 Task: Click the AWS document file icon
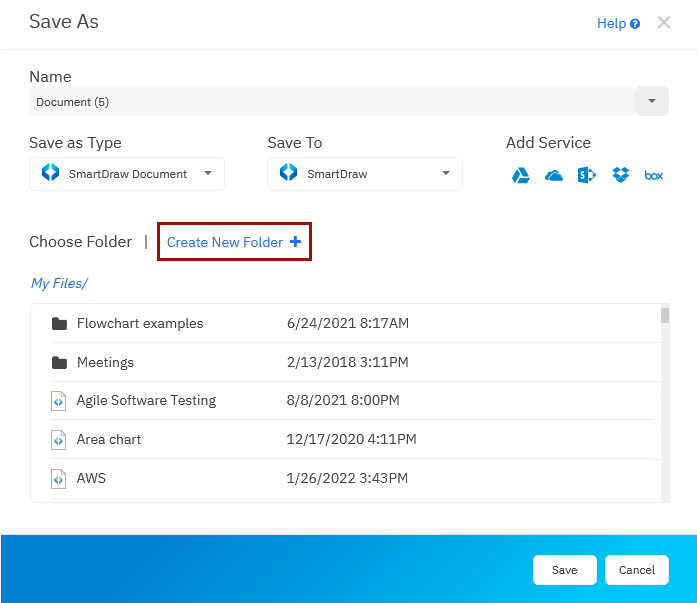[x=59, y=479]
